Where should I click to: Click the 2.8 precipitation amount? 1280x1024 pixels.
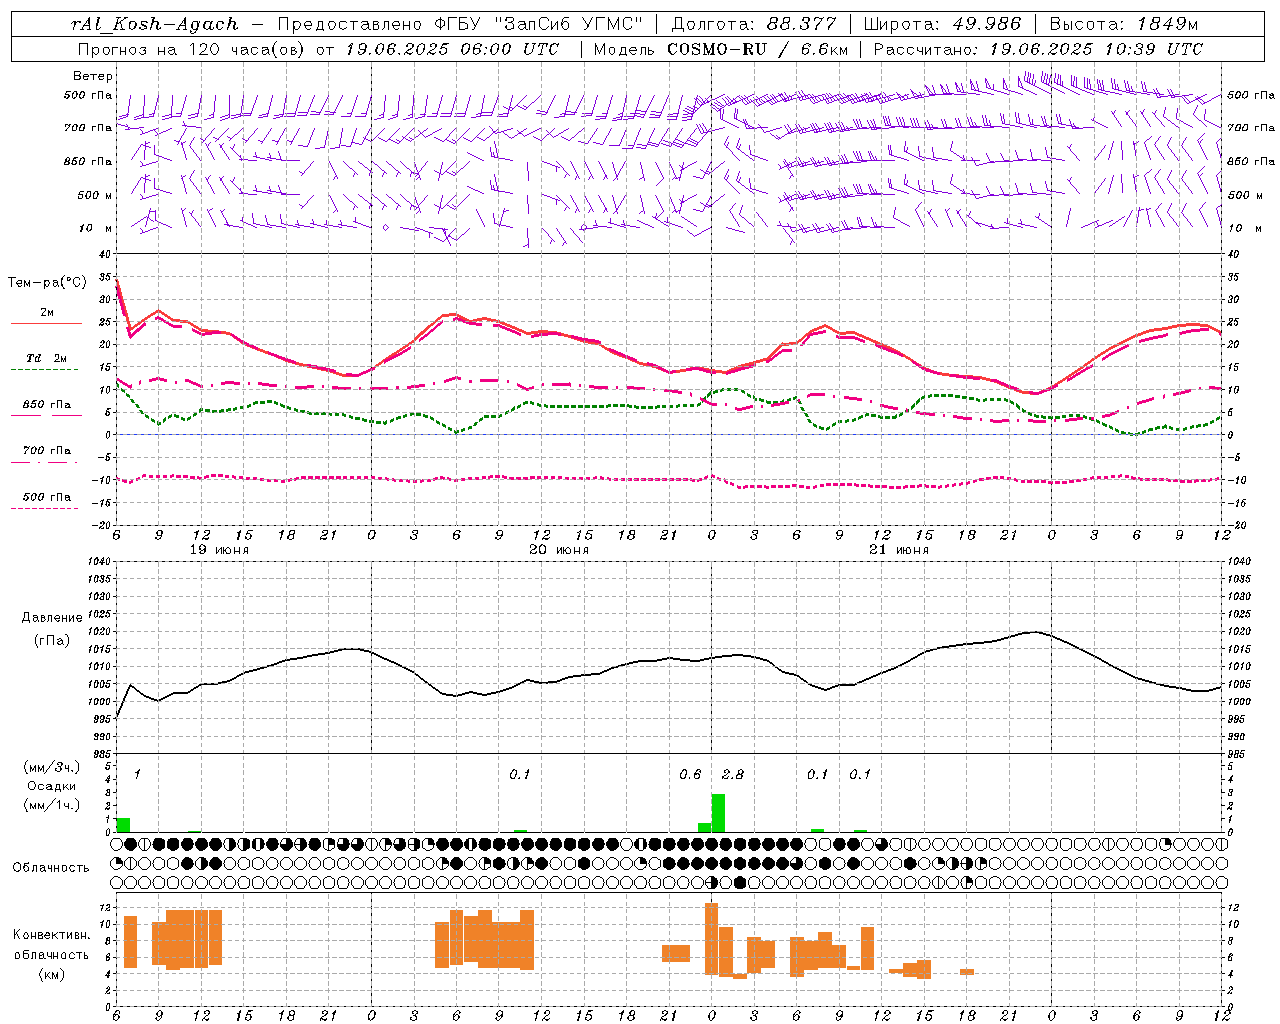click(732, 774)
